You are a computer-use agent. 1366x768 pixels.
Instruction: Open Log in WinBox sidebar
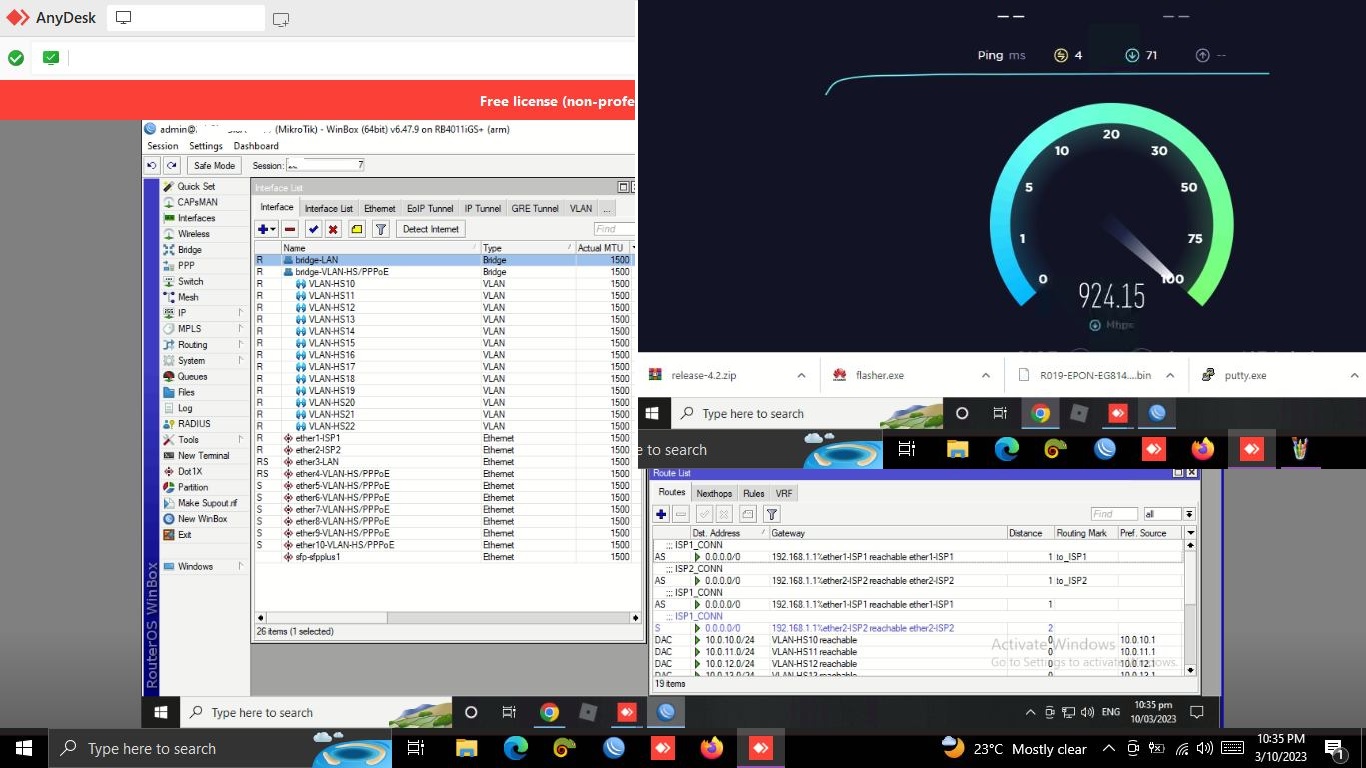185,408
